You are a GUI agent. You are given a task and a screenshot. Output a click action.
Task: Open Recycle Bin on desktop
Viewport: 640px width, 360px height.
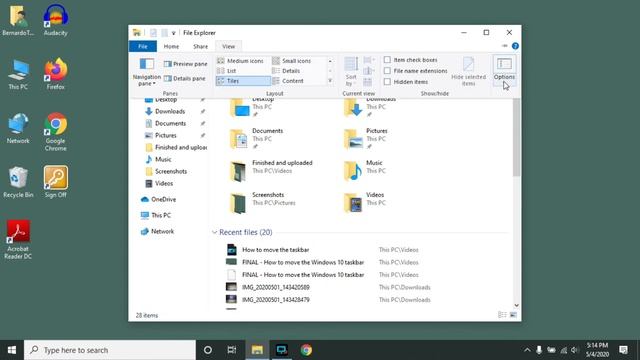point(18,182)
